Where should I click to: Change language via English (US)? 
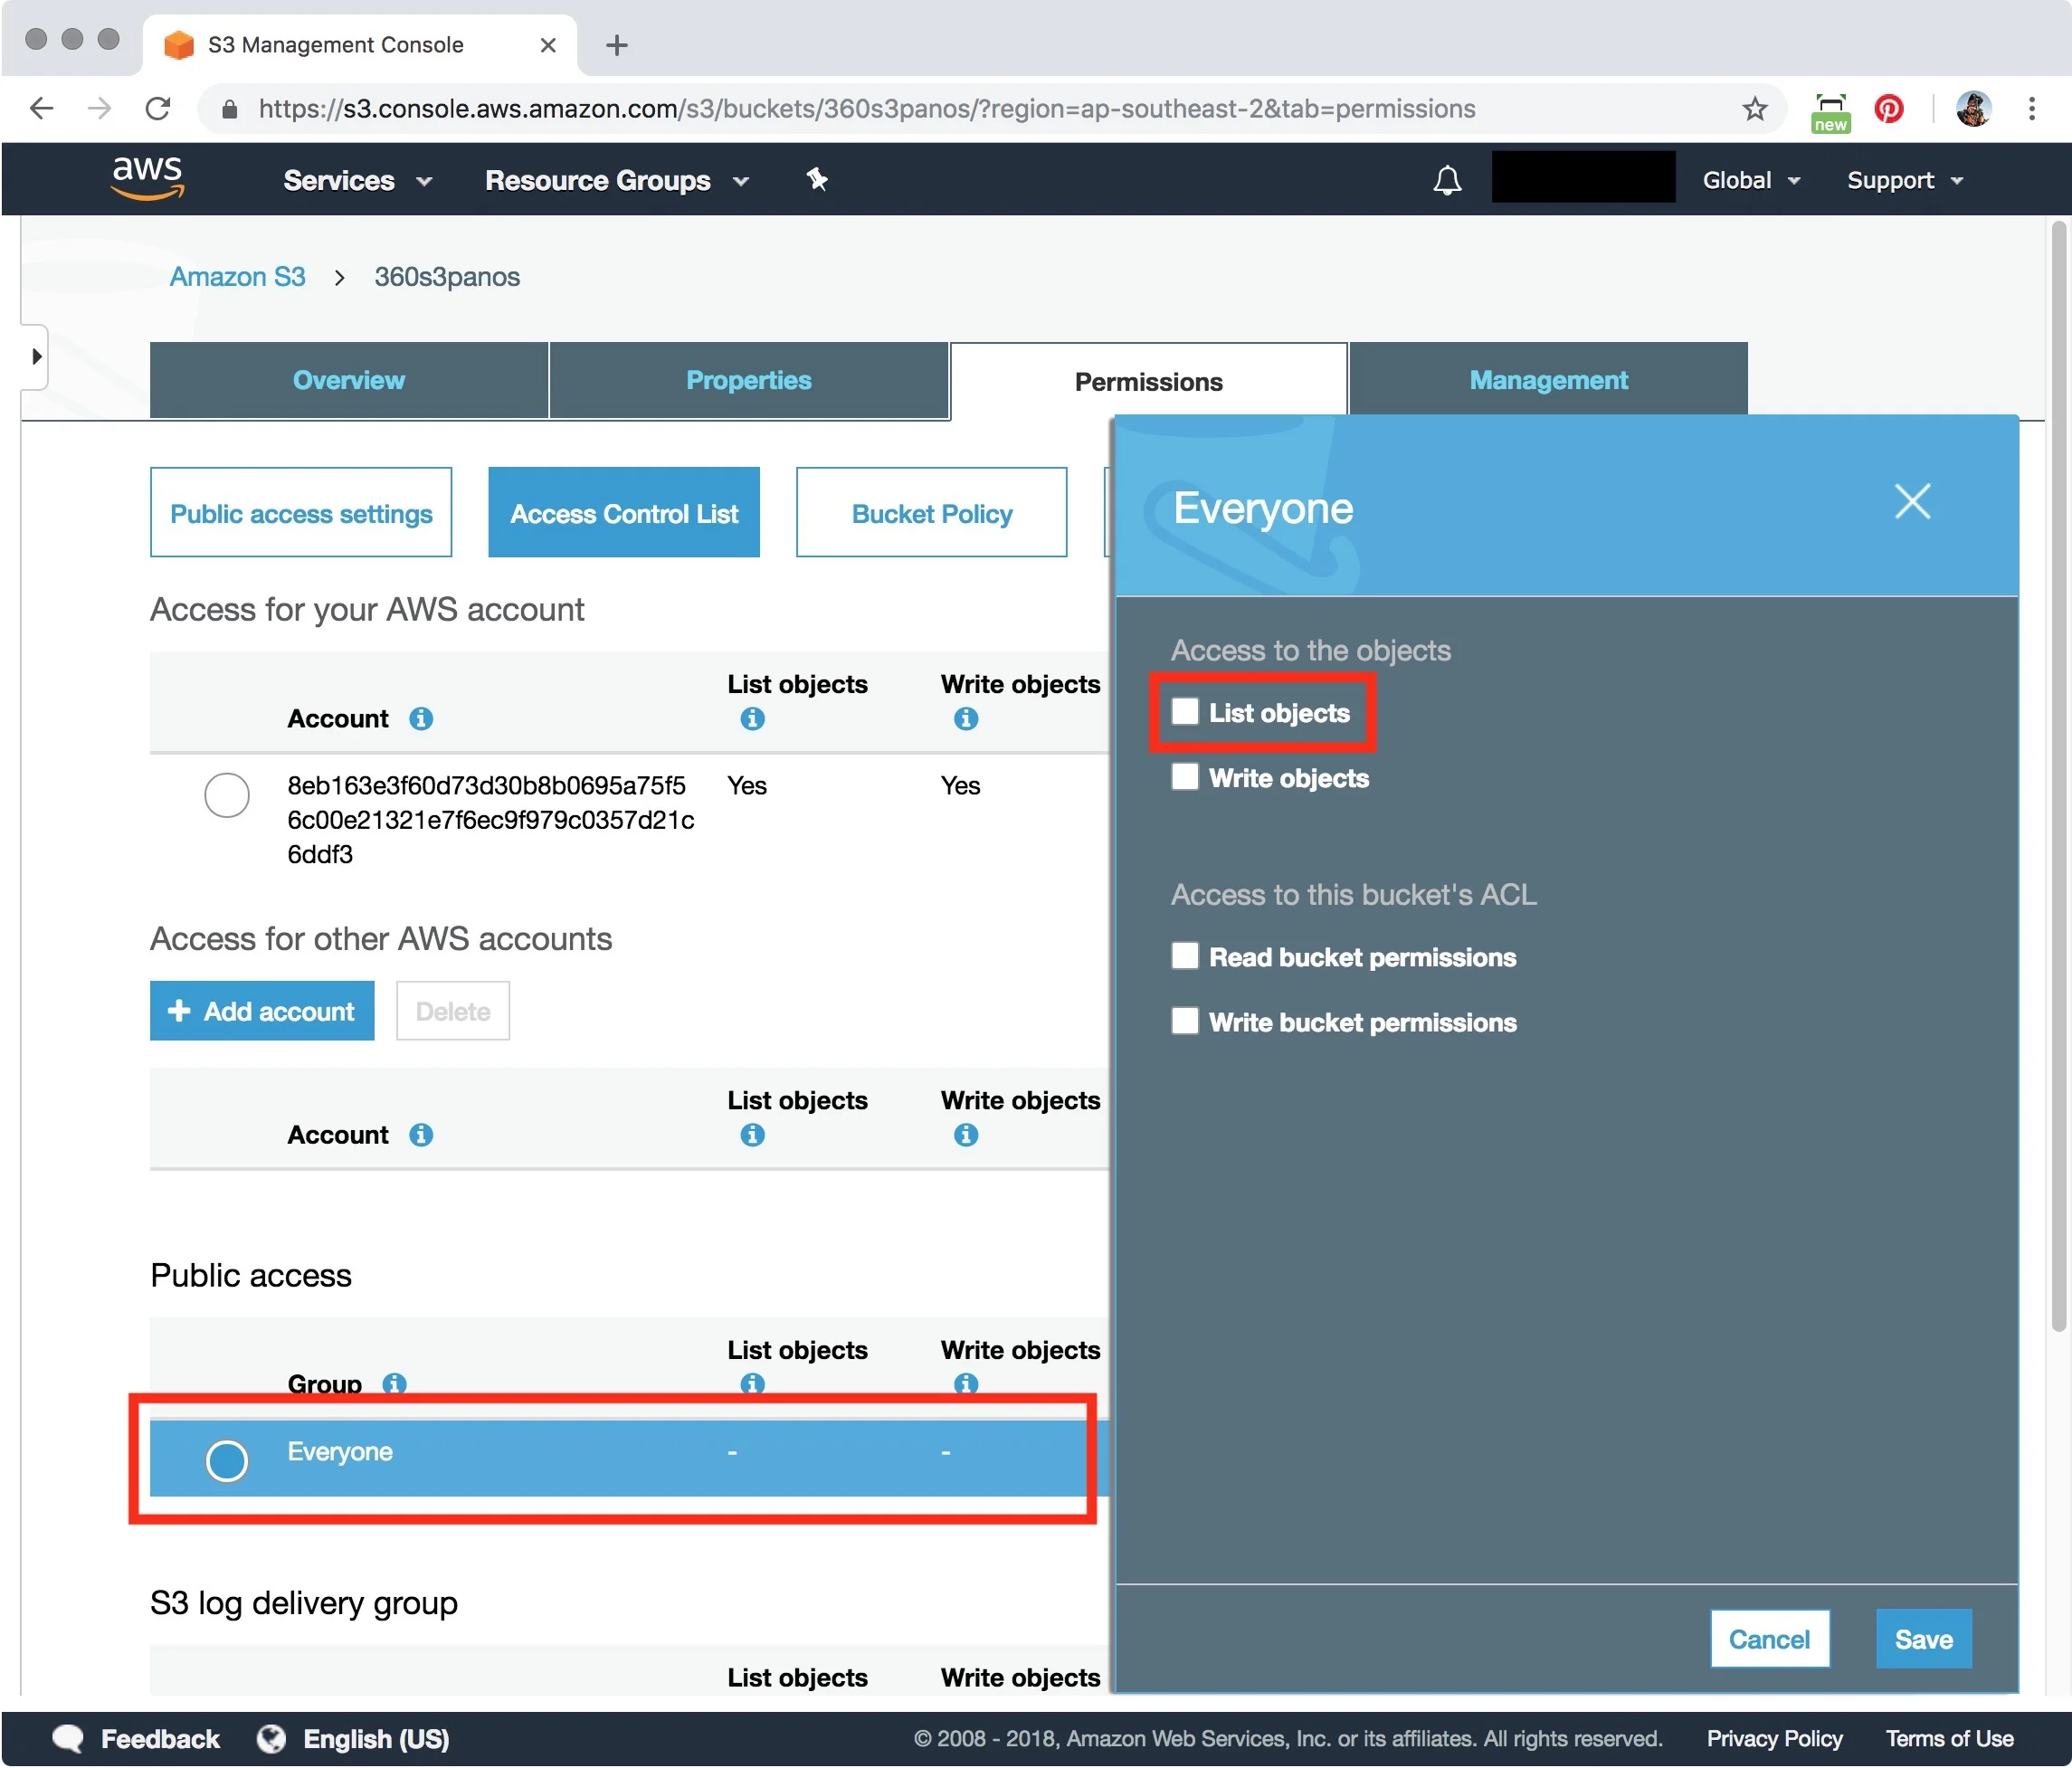(x=376, y=1738)
